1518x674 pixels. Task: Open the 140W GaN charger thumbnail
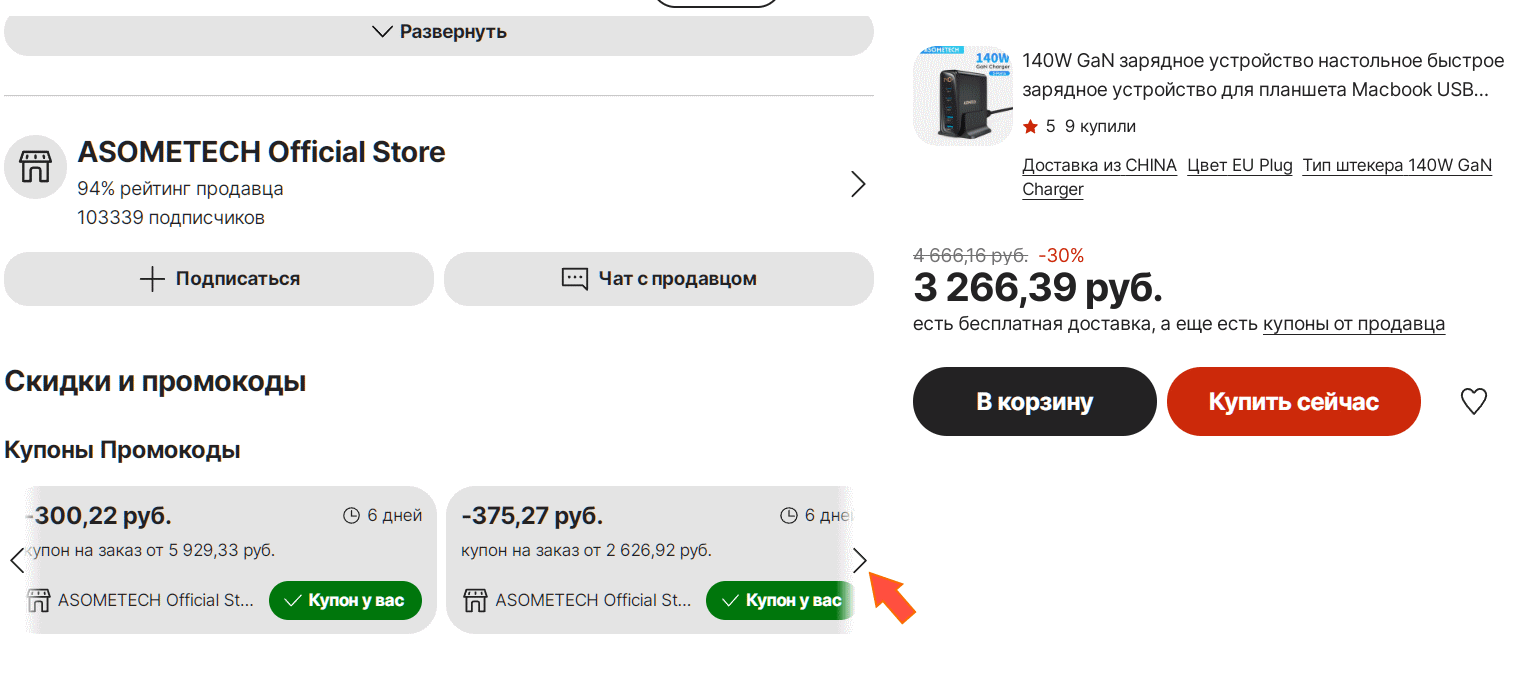962,96
